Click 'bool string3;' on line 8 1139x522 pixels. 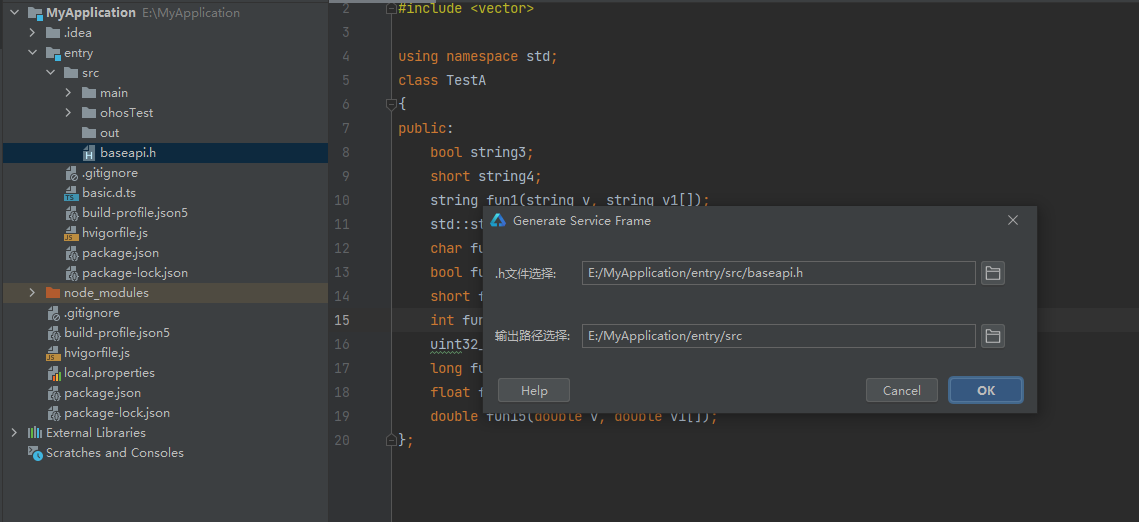482,152
